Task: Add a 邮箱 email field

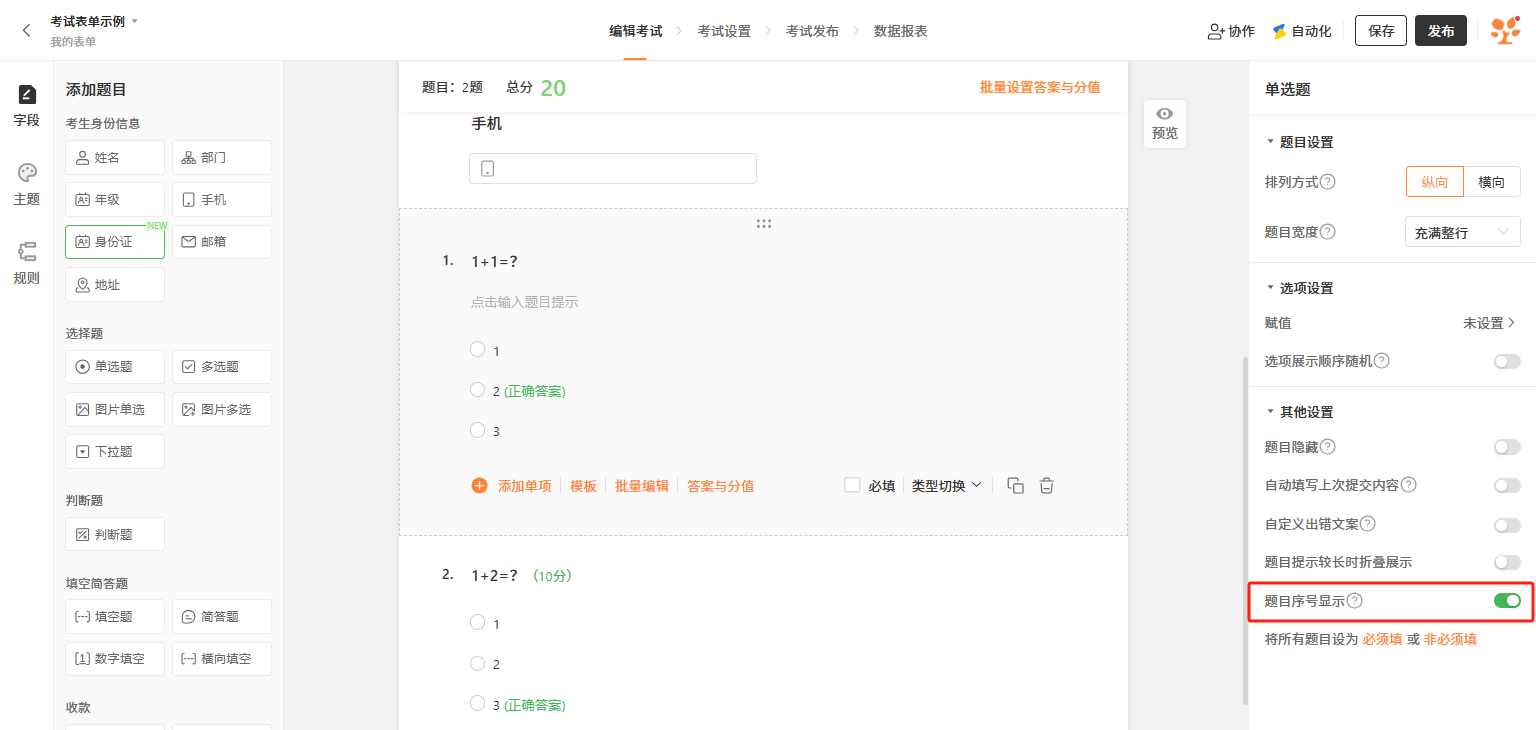Action: [x=222, y=242]
